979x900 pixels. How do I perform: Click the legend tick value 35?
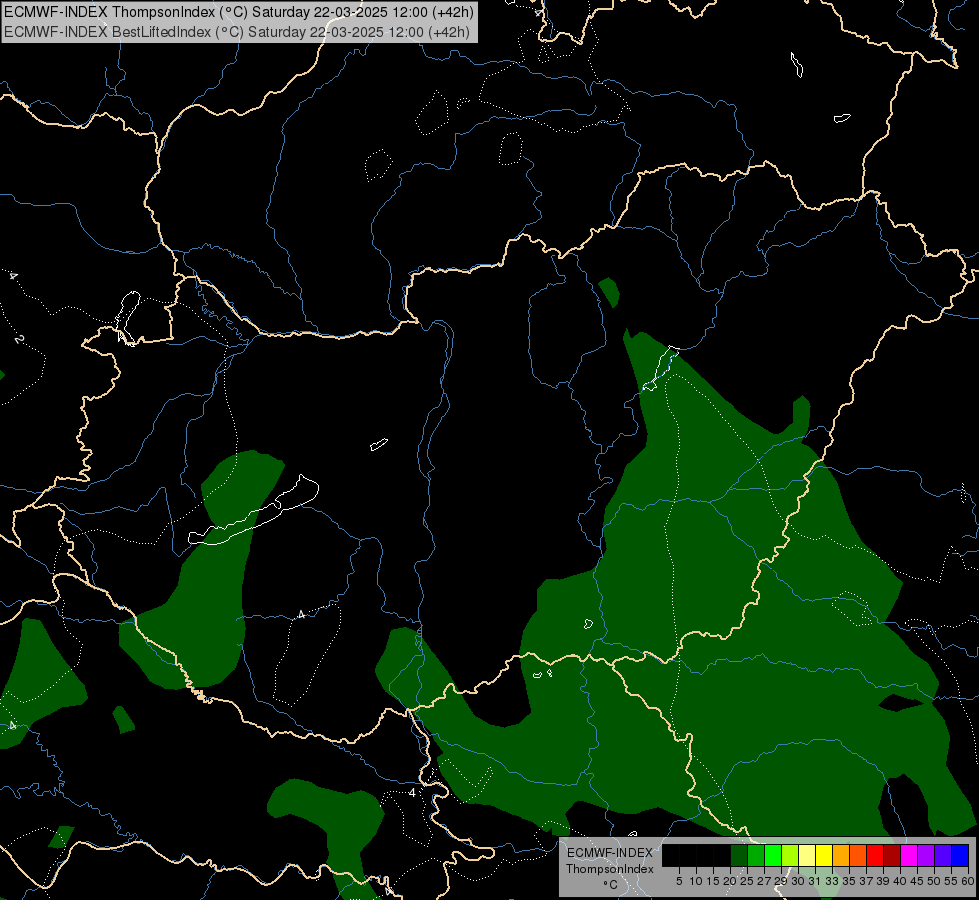849,881
